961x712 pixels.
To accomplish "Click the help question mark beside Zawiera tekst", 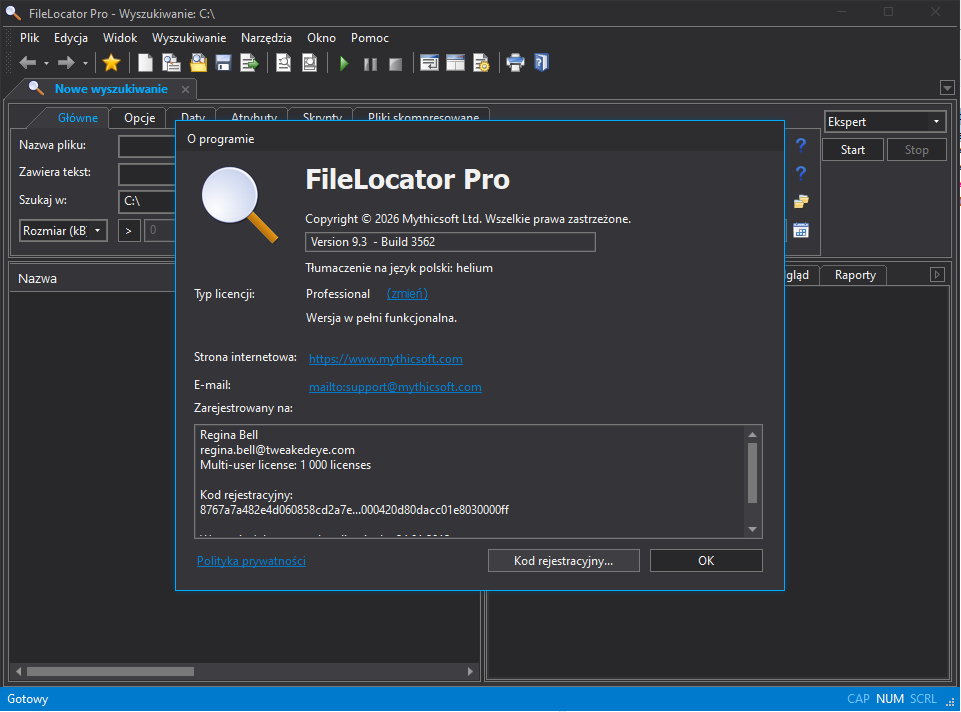I will [800, 173].
